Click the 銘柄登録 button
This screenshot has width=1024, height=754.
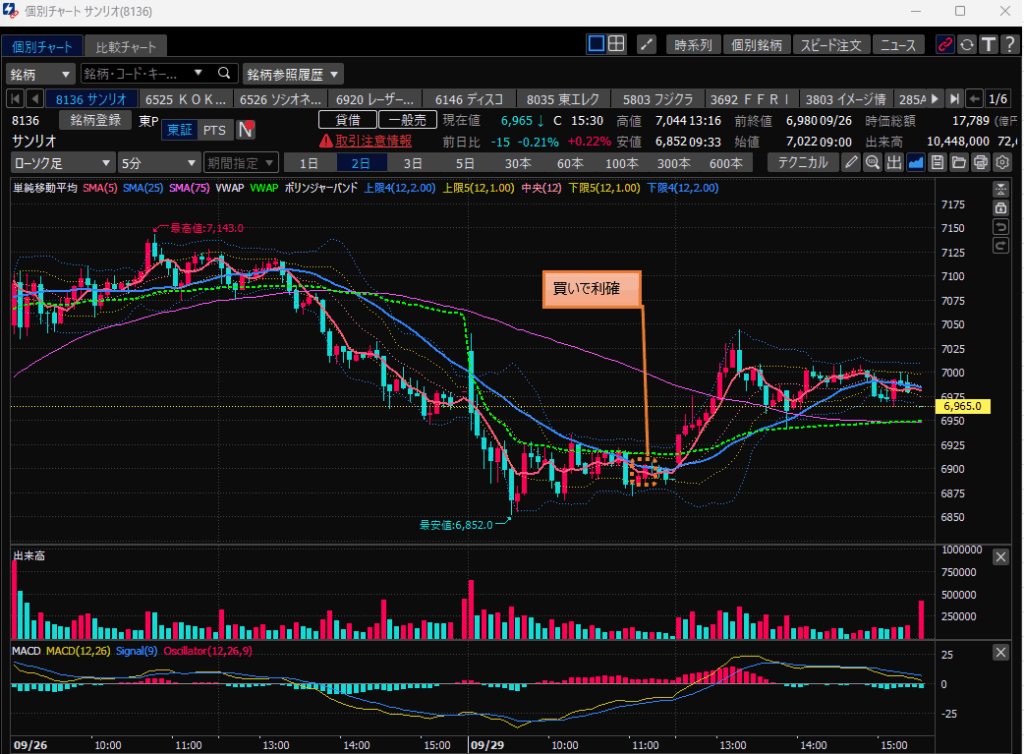(96, 120)
